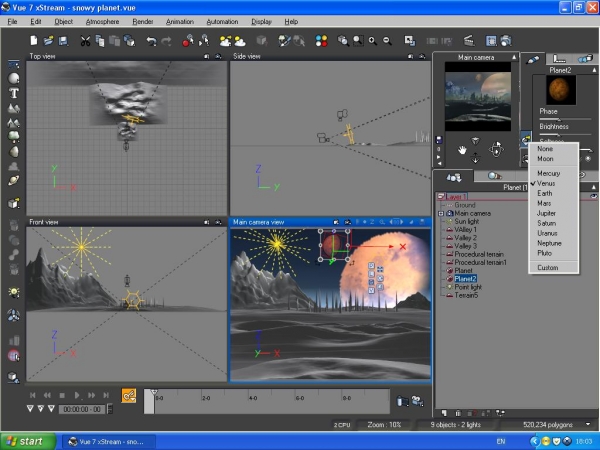600x450 pixels.
Task: Open the Display menu
Action: 261,21
